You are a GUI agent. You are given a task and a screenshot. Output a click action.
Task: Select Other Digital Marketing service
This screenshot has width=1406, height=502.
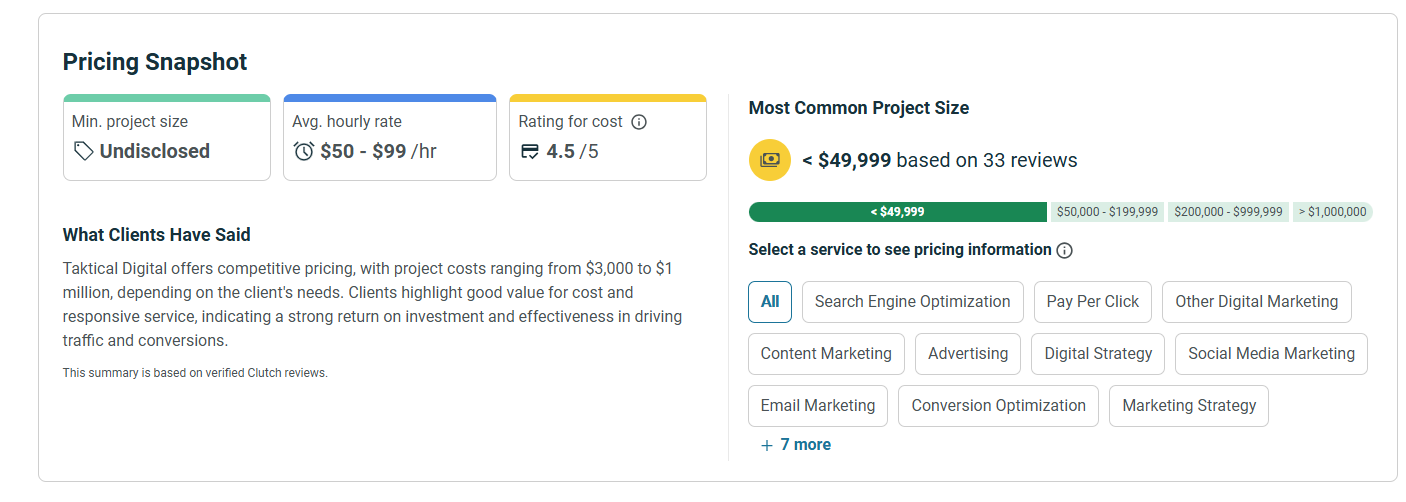[x=1256, y=302]
